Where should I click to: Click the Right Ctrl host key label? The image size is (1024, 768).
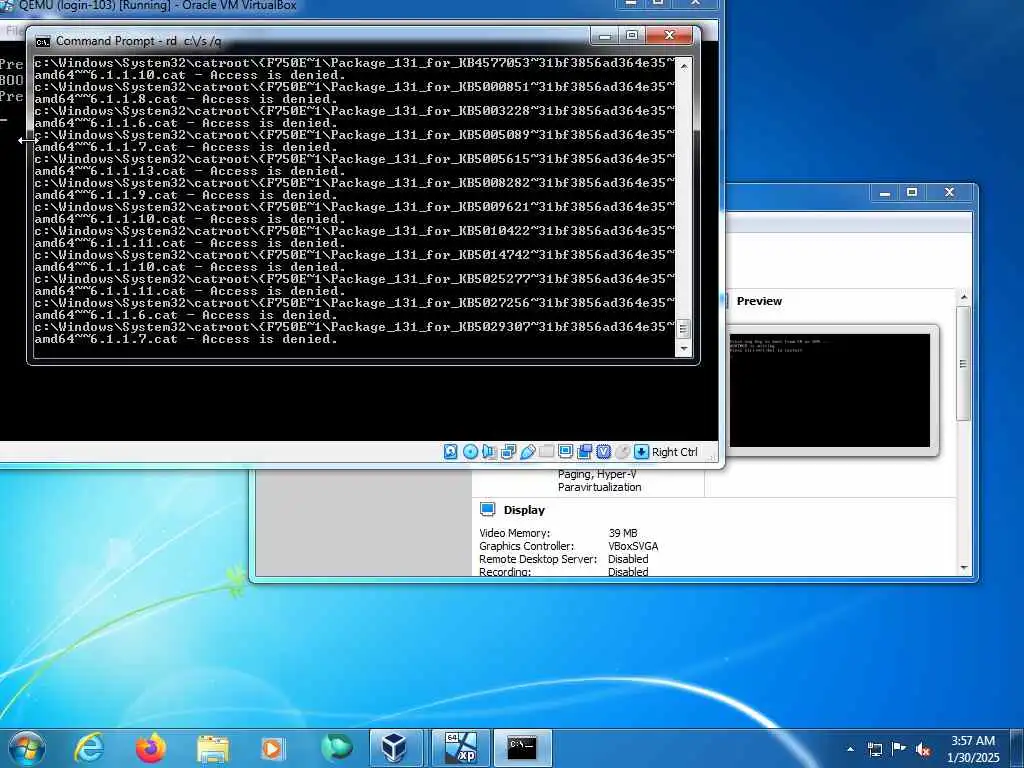click(x=675, y=452)
